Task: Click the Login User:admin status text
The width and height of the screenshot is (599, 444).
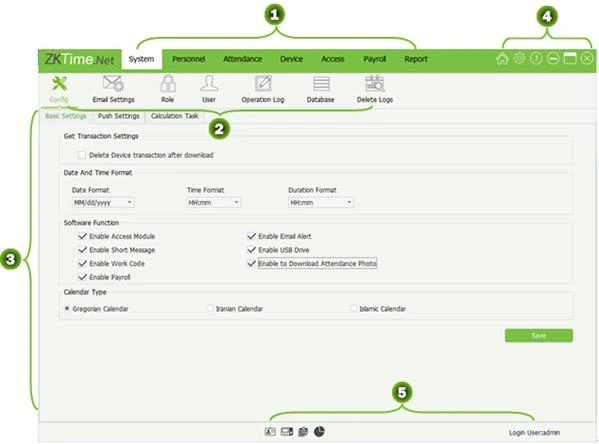Action: pos(534,433)
